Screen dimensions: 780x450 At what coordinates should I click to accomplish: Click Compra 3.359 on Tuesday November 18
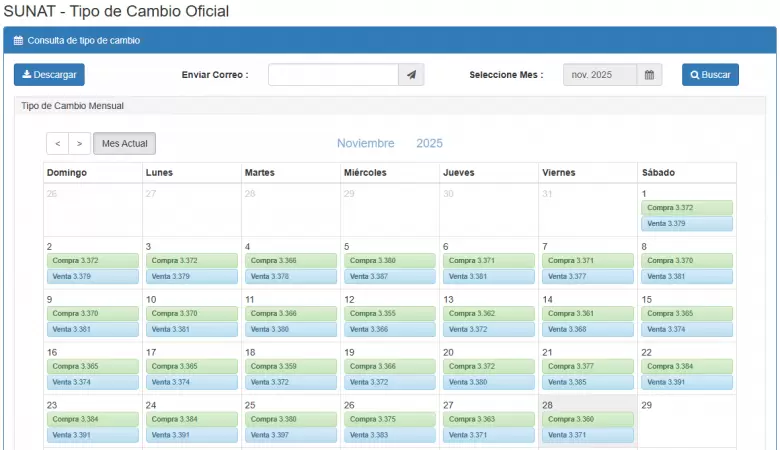[291, 366]
